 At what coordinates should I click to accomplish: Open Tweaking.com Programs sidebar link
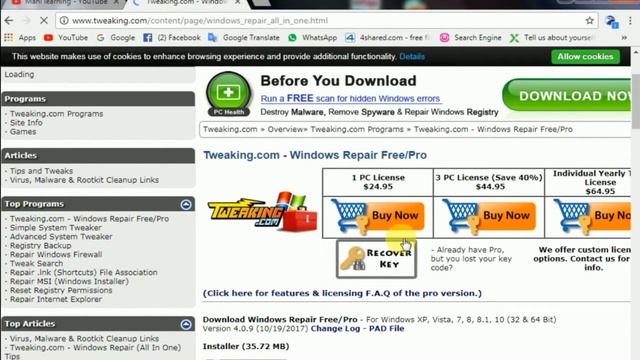(x=56, y=114)
